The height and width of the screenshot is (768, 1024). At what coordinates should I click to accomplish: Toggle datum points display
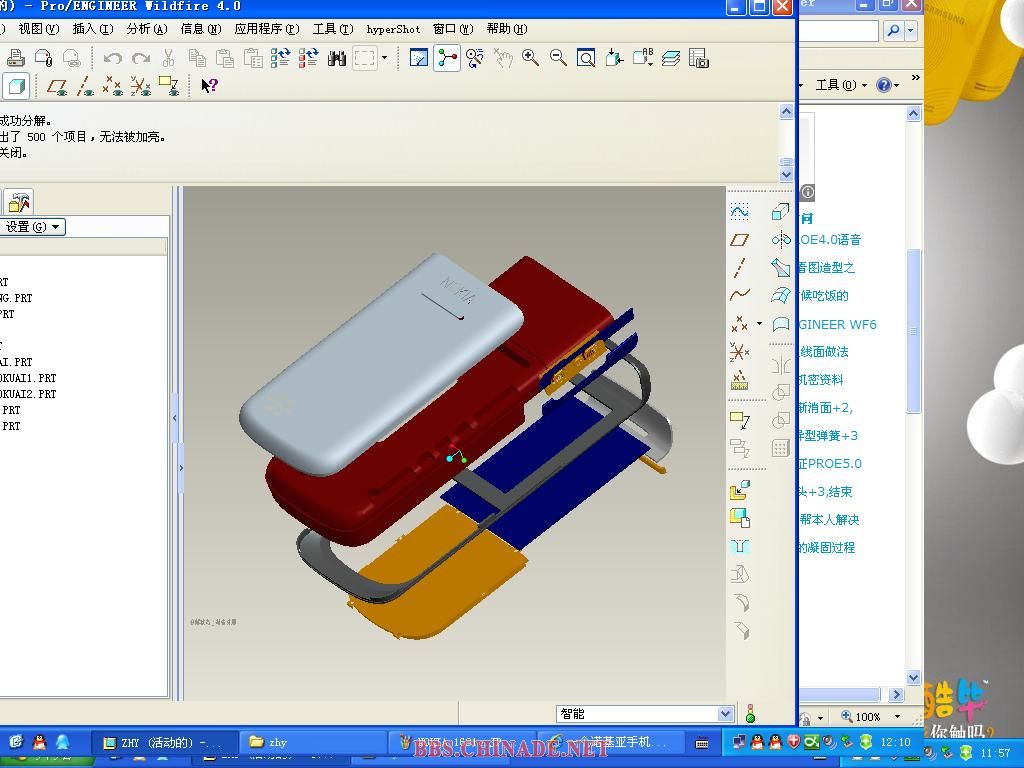click(113, 86)
